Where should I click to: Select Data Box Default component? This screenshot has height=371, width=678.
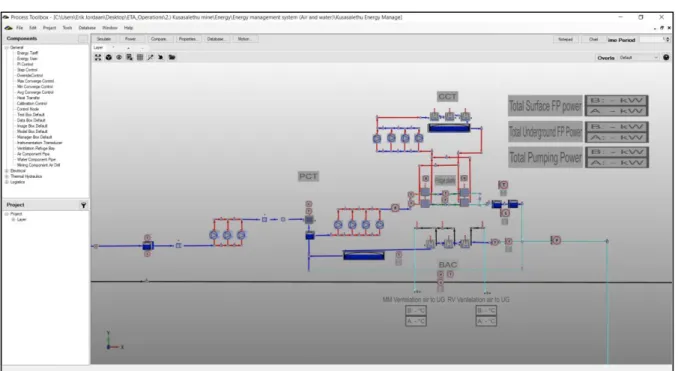click(31, 121)
